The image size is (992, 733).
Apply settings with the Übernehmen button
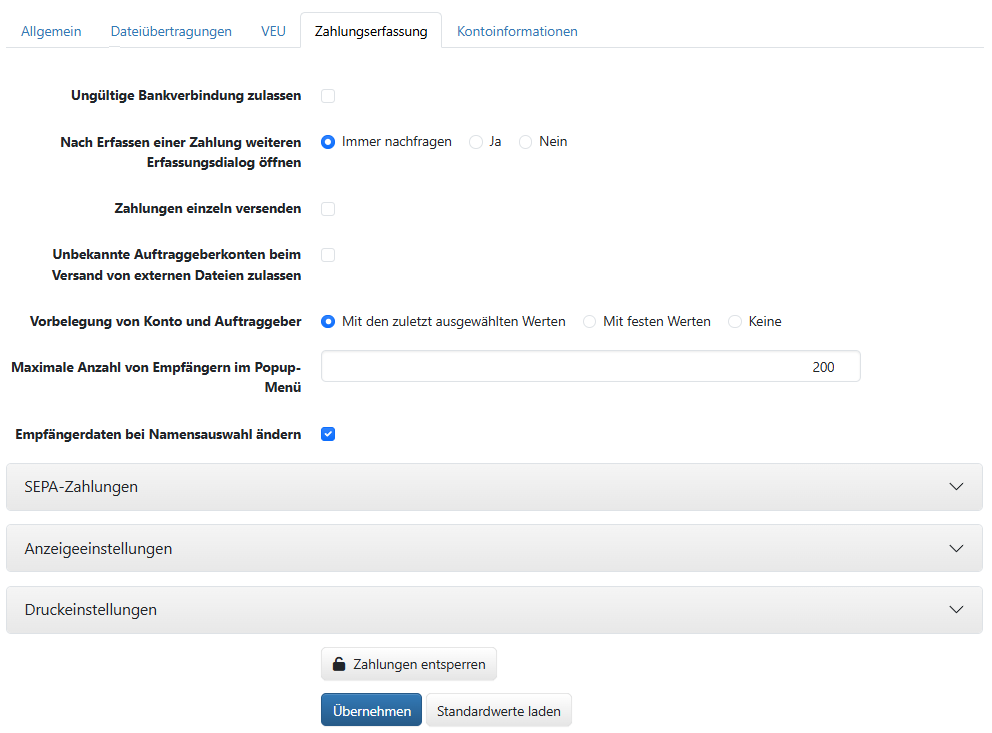click(371, 710)
